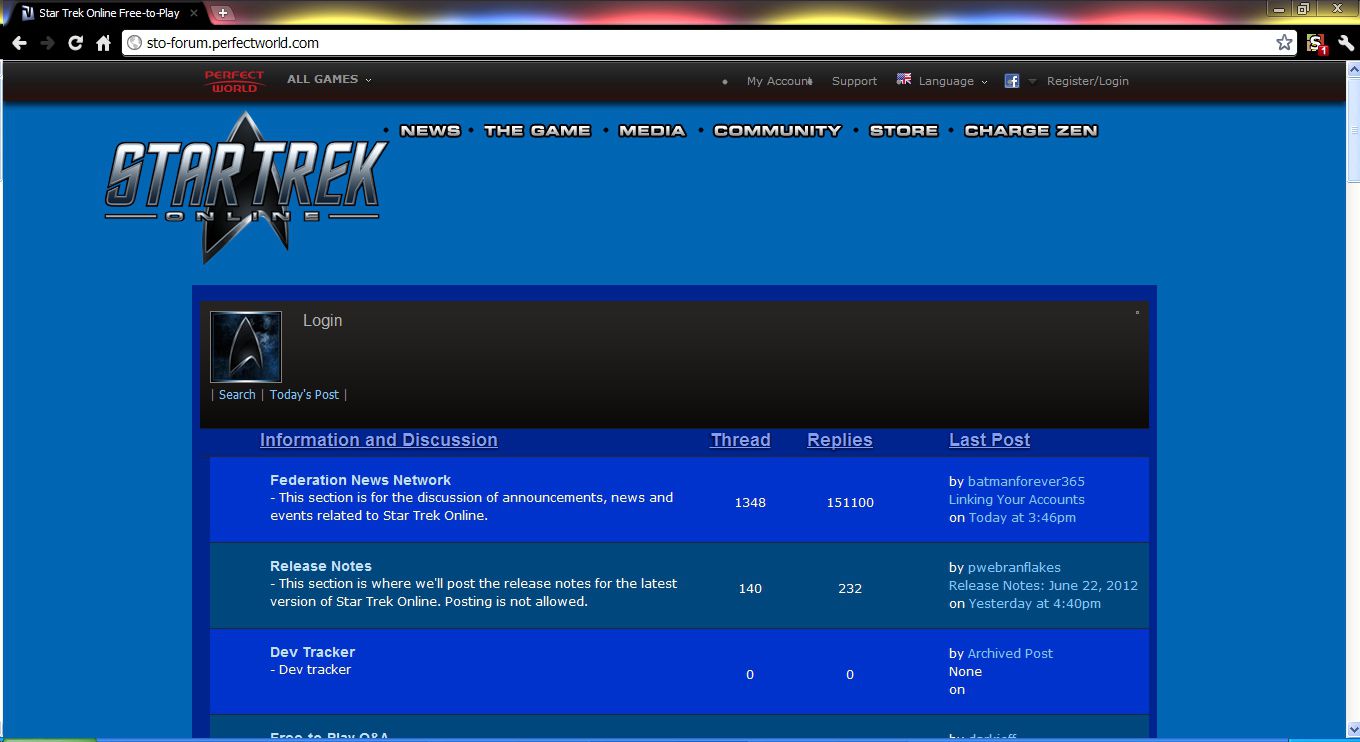
Task: Click the page scrollbar up arrow
Action: pos(1353,67)
